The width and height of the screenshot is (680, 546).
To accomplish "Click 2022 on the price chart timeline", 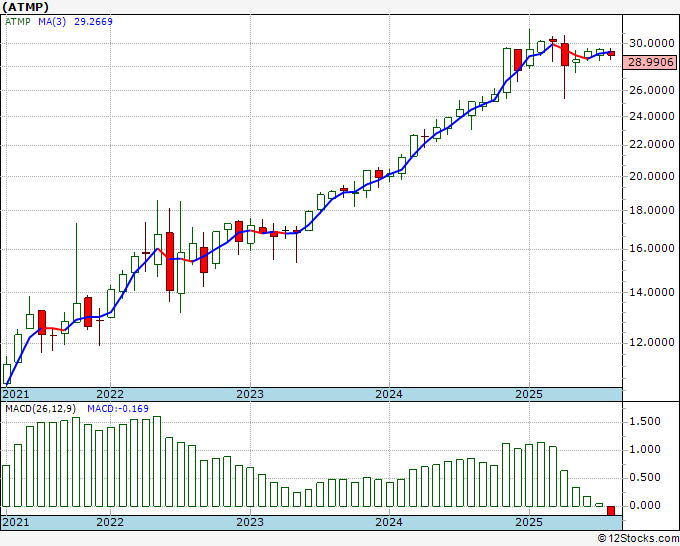I will coord(110,394).
